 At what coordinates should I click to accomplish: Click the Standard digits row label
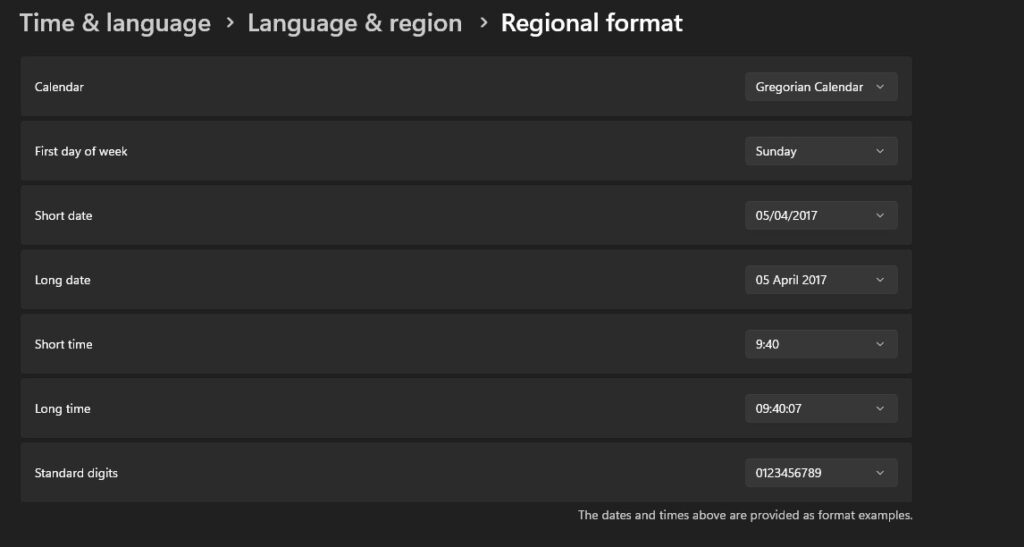pyautogui.click(x=76, y=473)
